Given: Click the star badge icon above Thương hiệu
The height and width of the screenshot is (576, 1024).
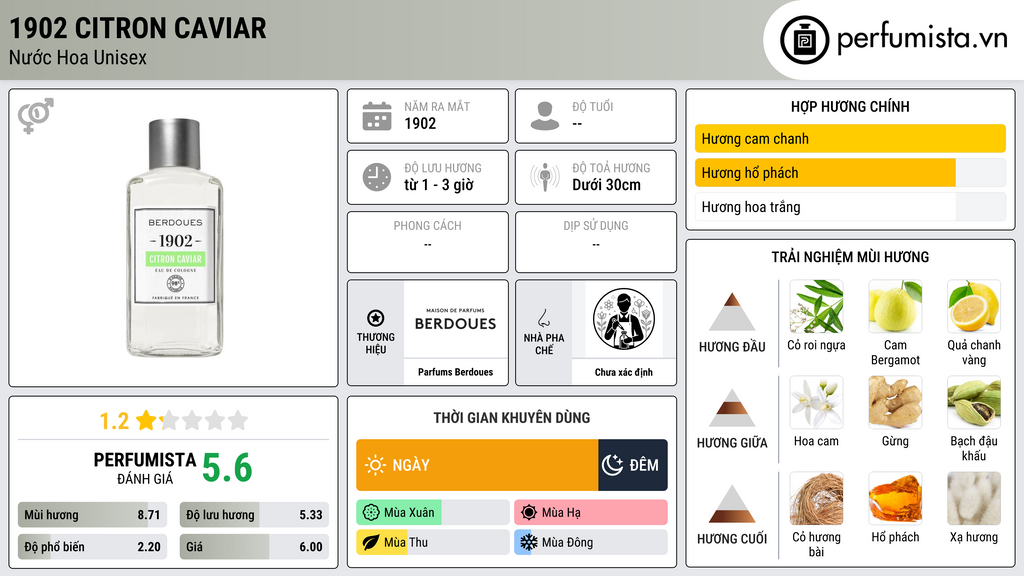Looking at the screenshot, I should 376,318.
